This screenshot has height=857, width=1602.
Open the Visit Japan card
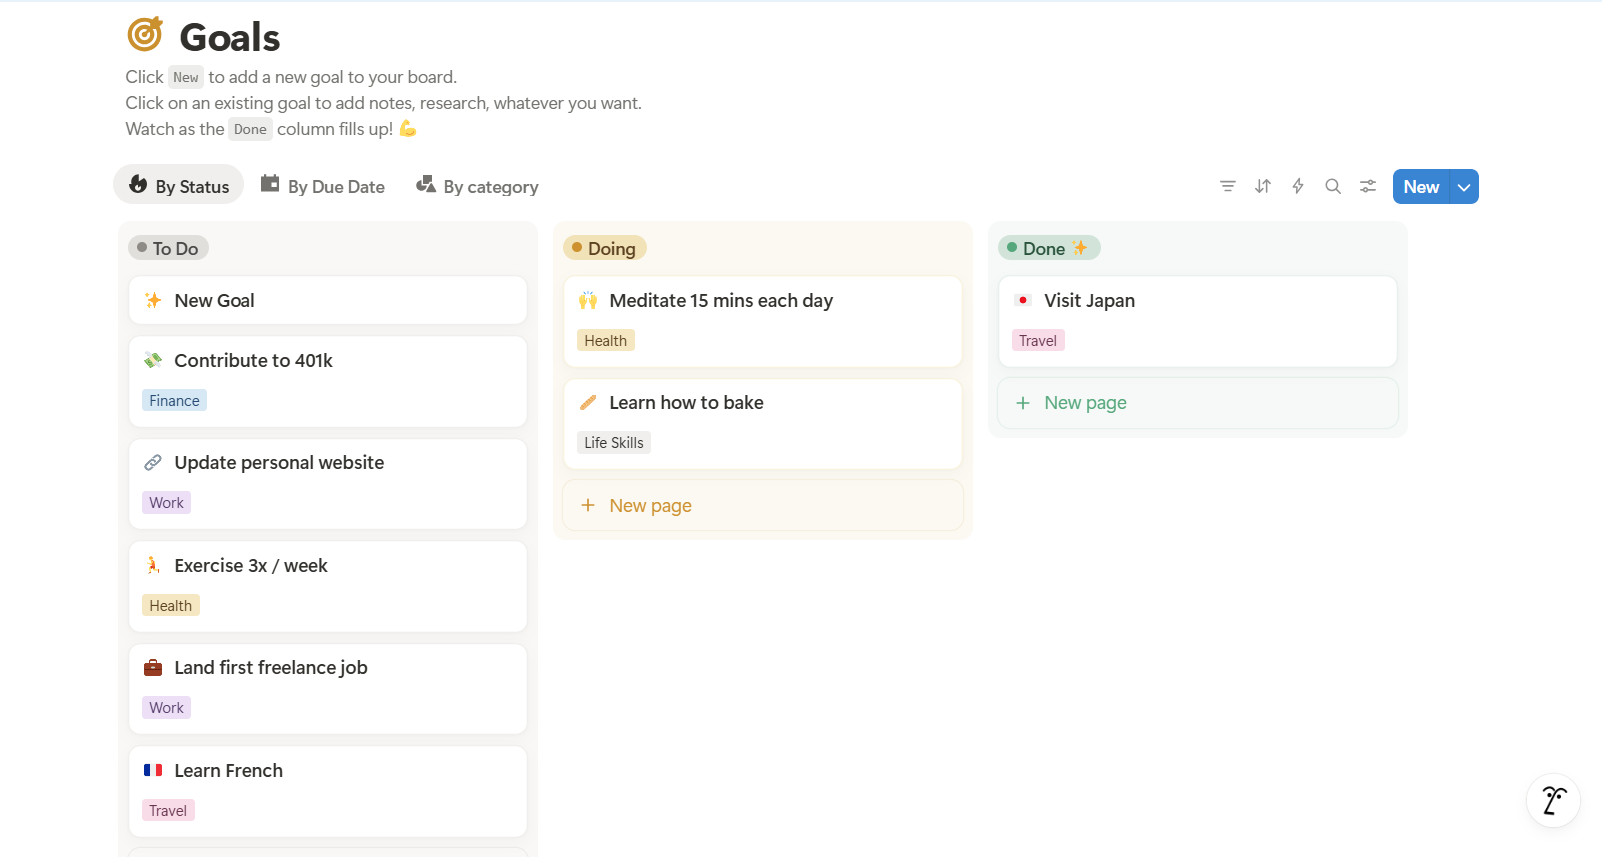[1089, 301]
